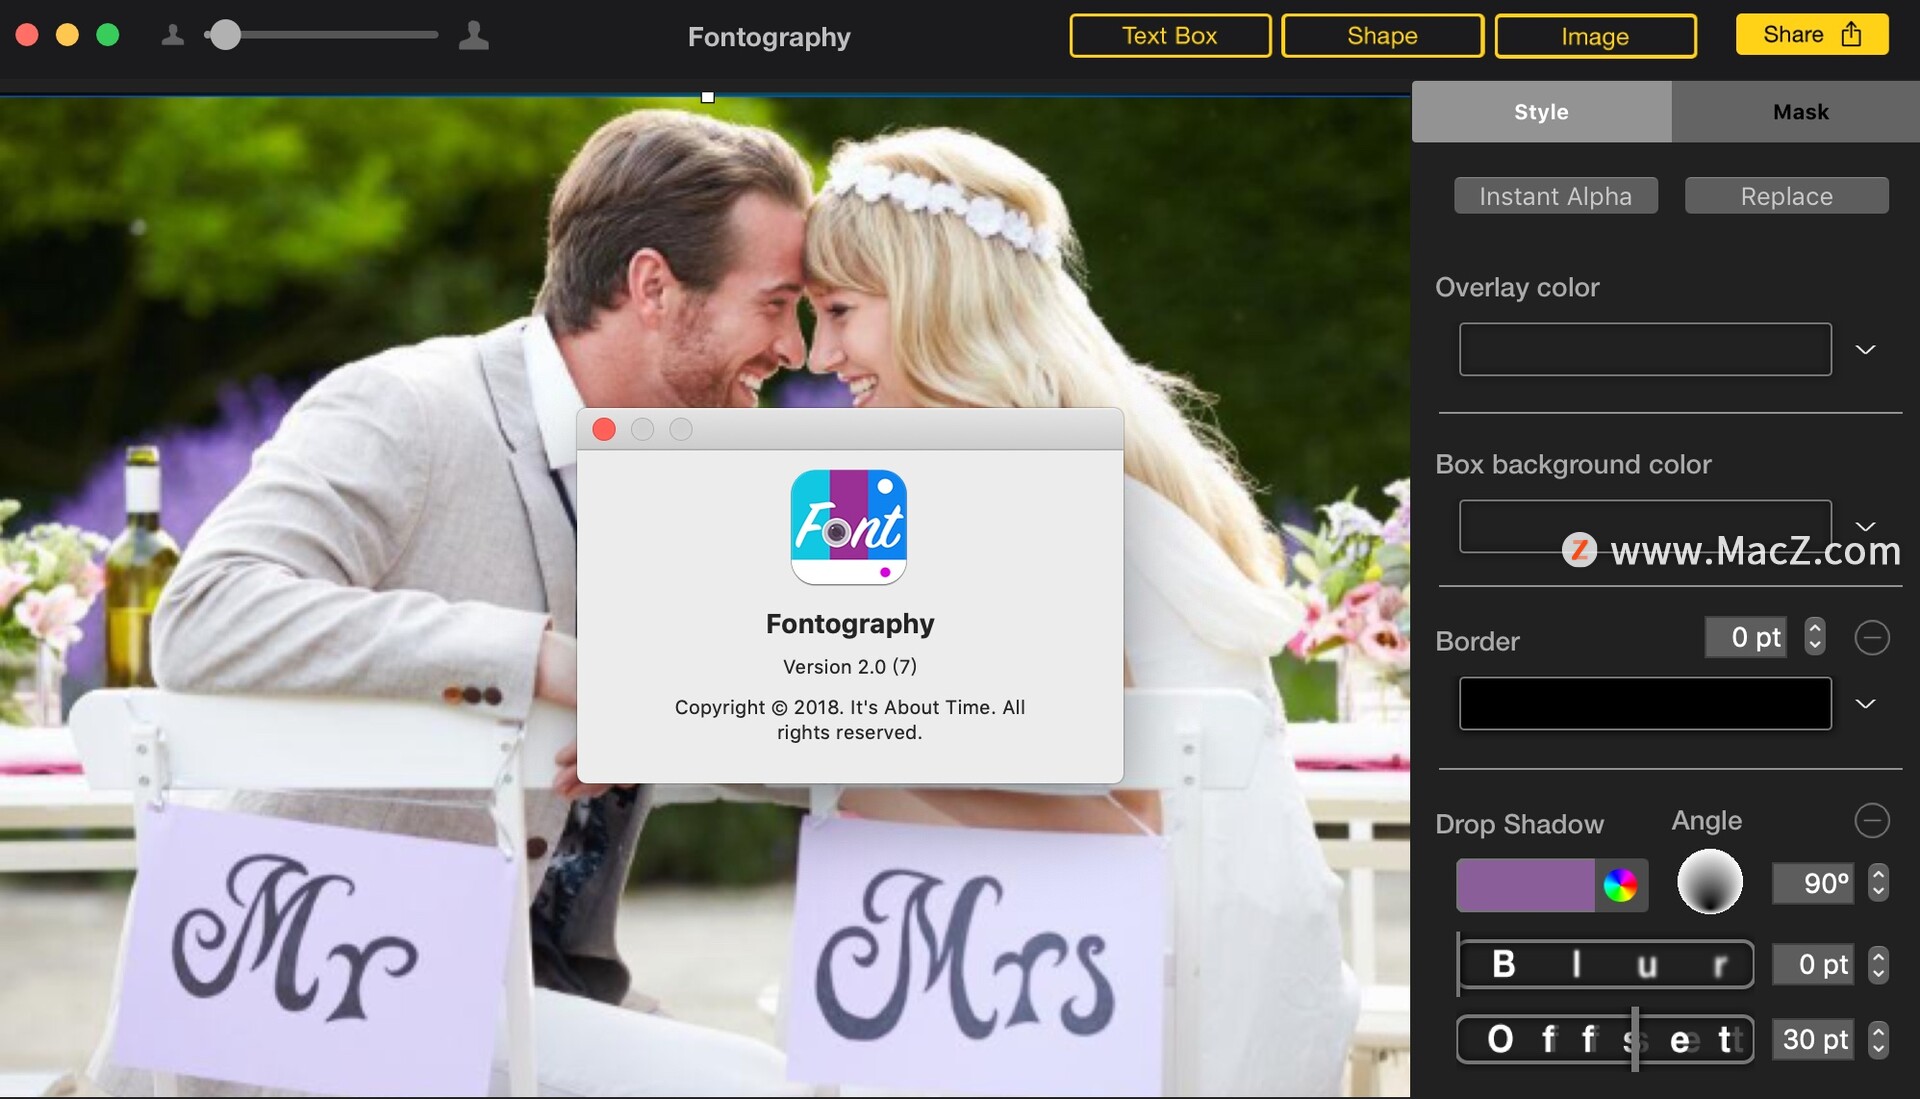The height and width of the screenshot is (1099, 1920).
Task: Click the Offset slider
Action: point(1605,1040)
